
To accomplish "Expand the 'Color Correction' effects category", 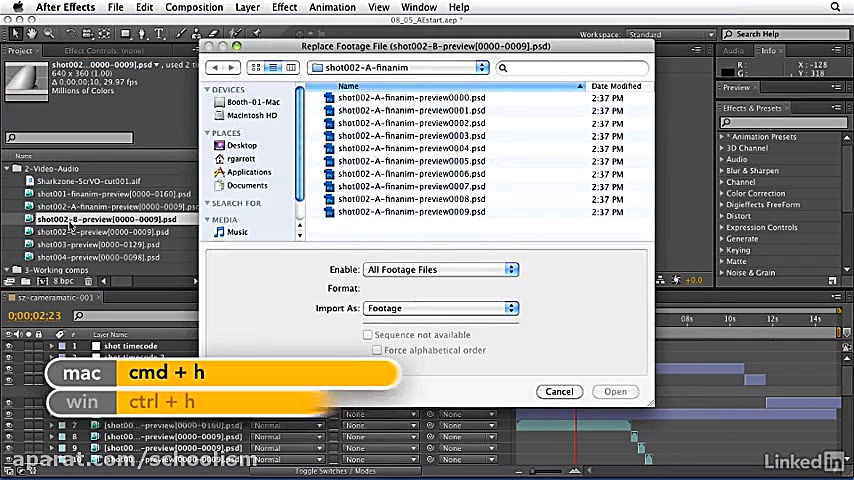I will 722,193.
